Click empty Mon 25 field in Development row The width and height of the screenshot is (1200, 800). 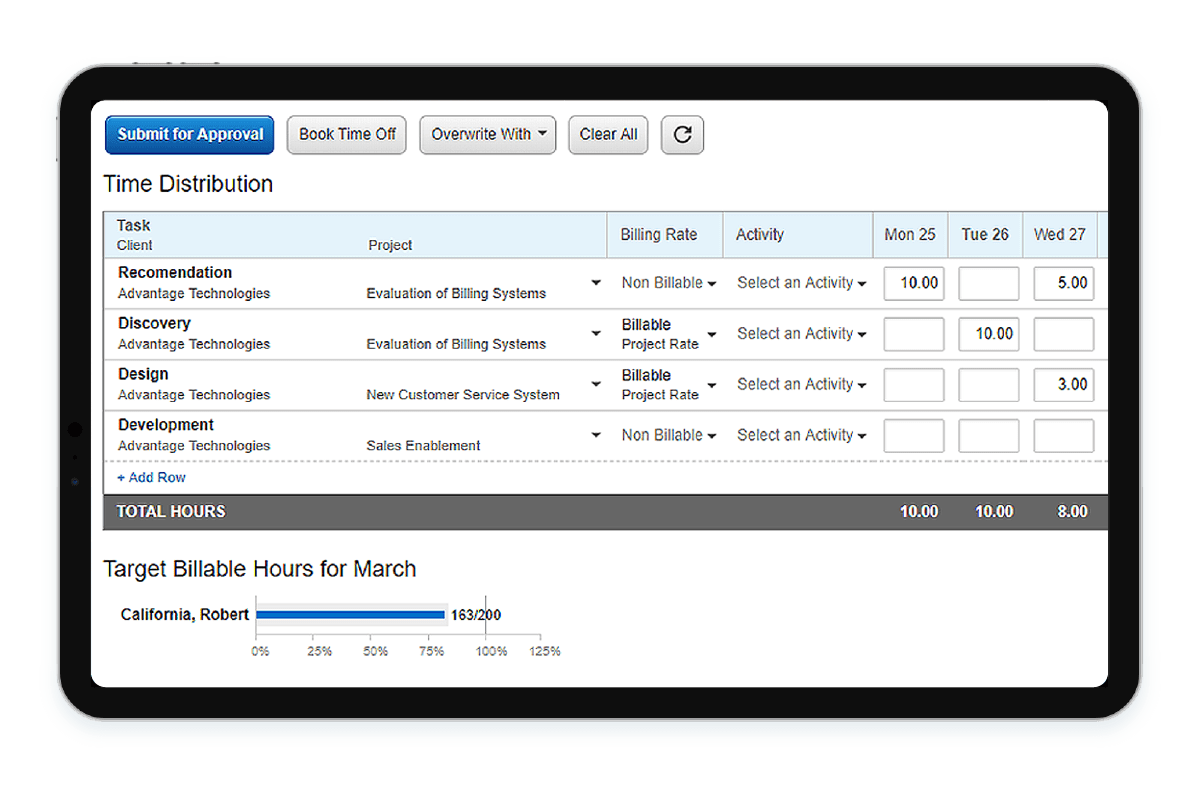pos(914,436)
